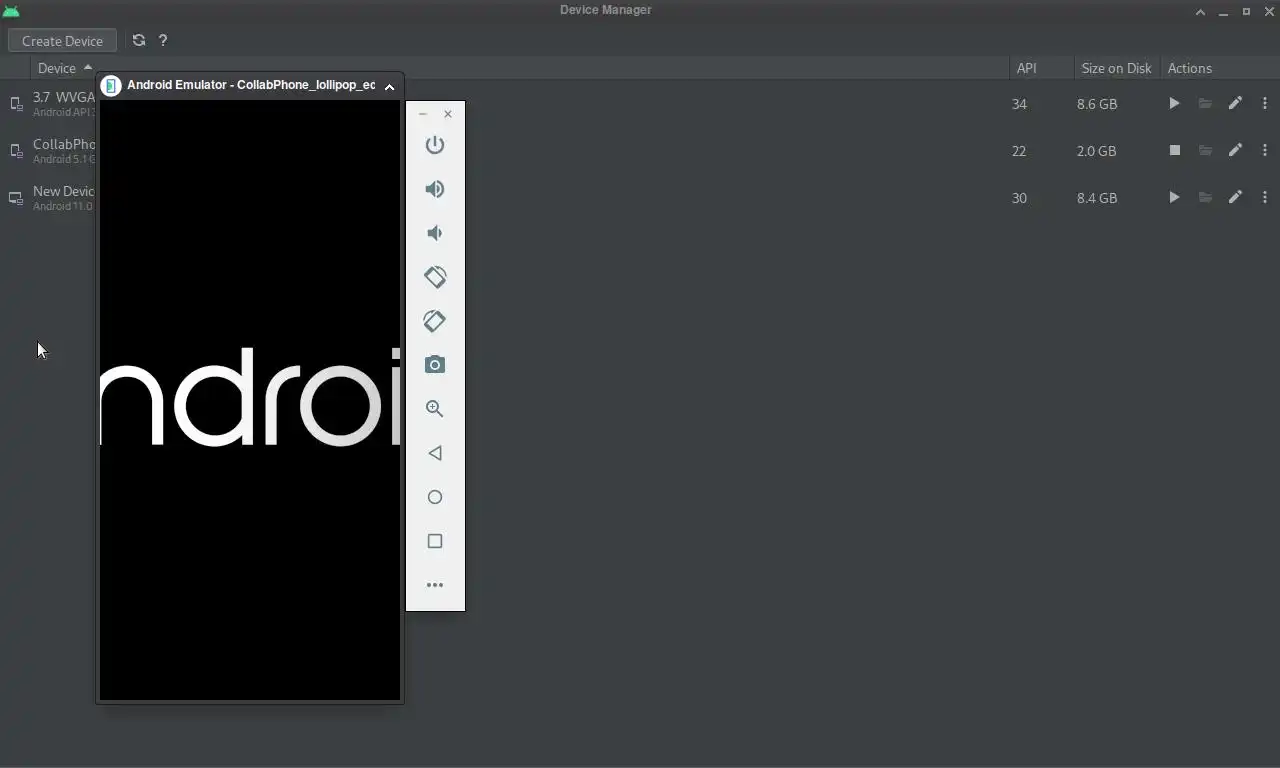The image size is (1280, 768).
Task: Rotate the emulator right
Action: [x=435, y=321]
